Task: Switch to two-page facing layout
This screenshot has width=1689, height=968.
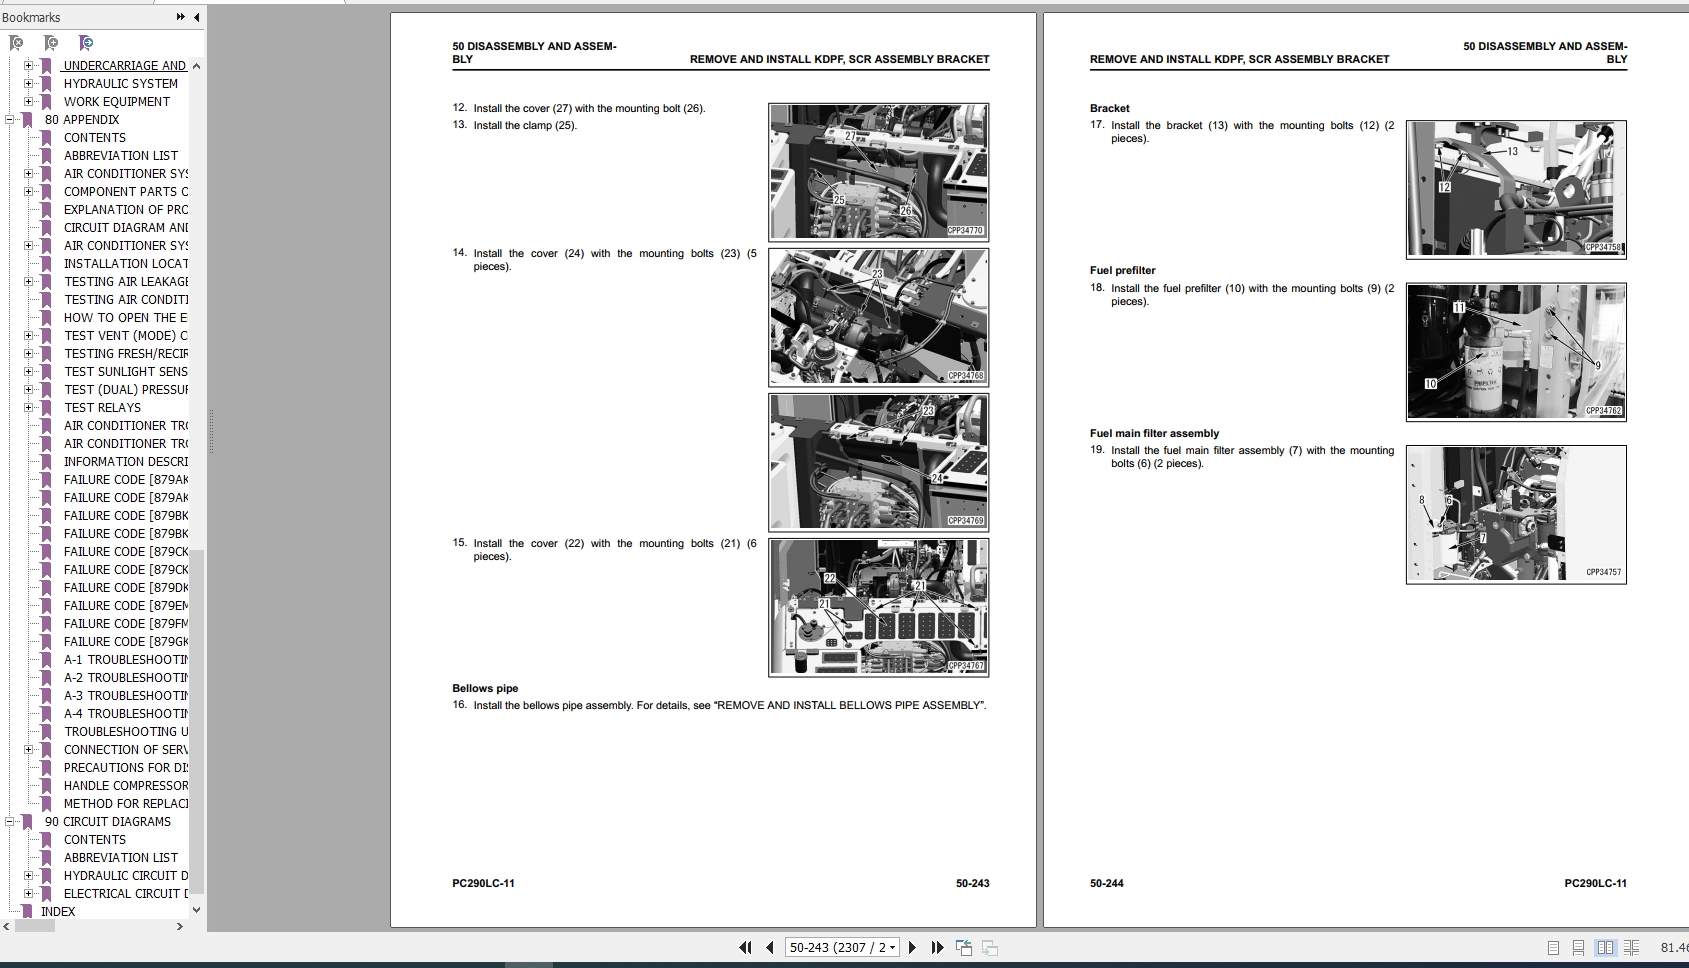Action: click(1605, 947)
